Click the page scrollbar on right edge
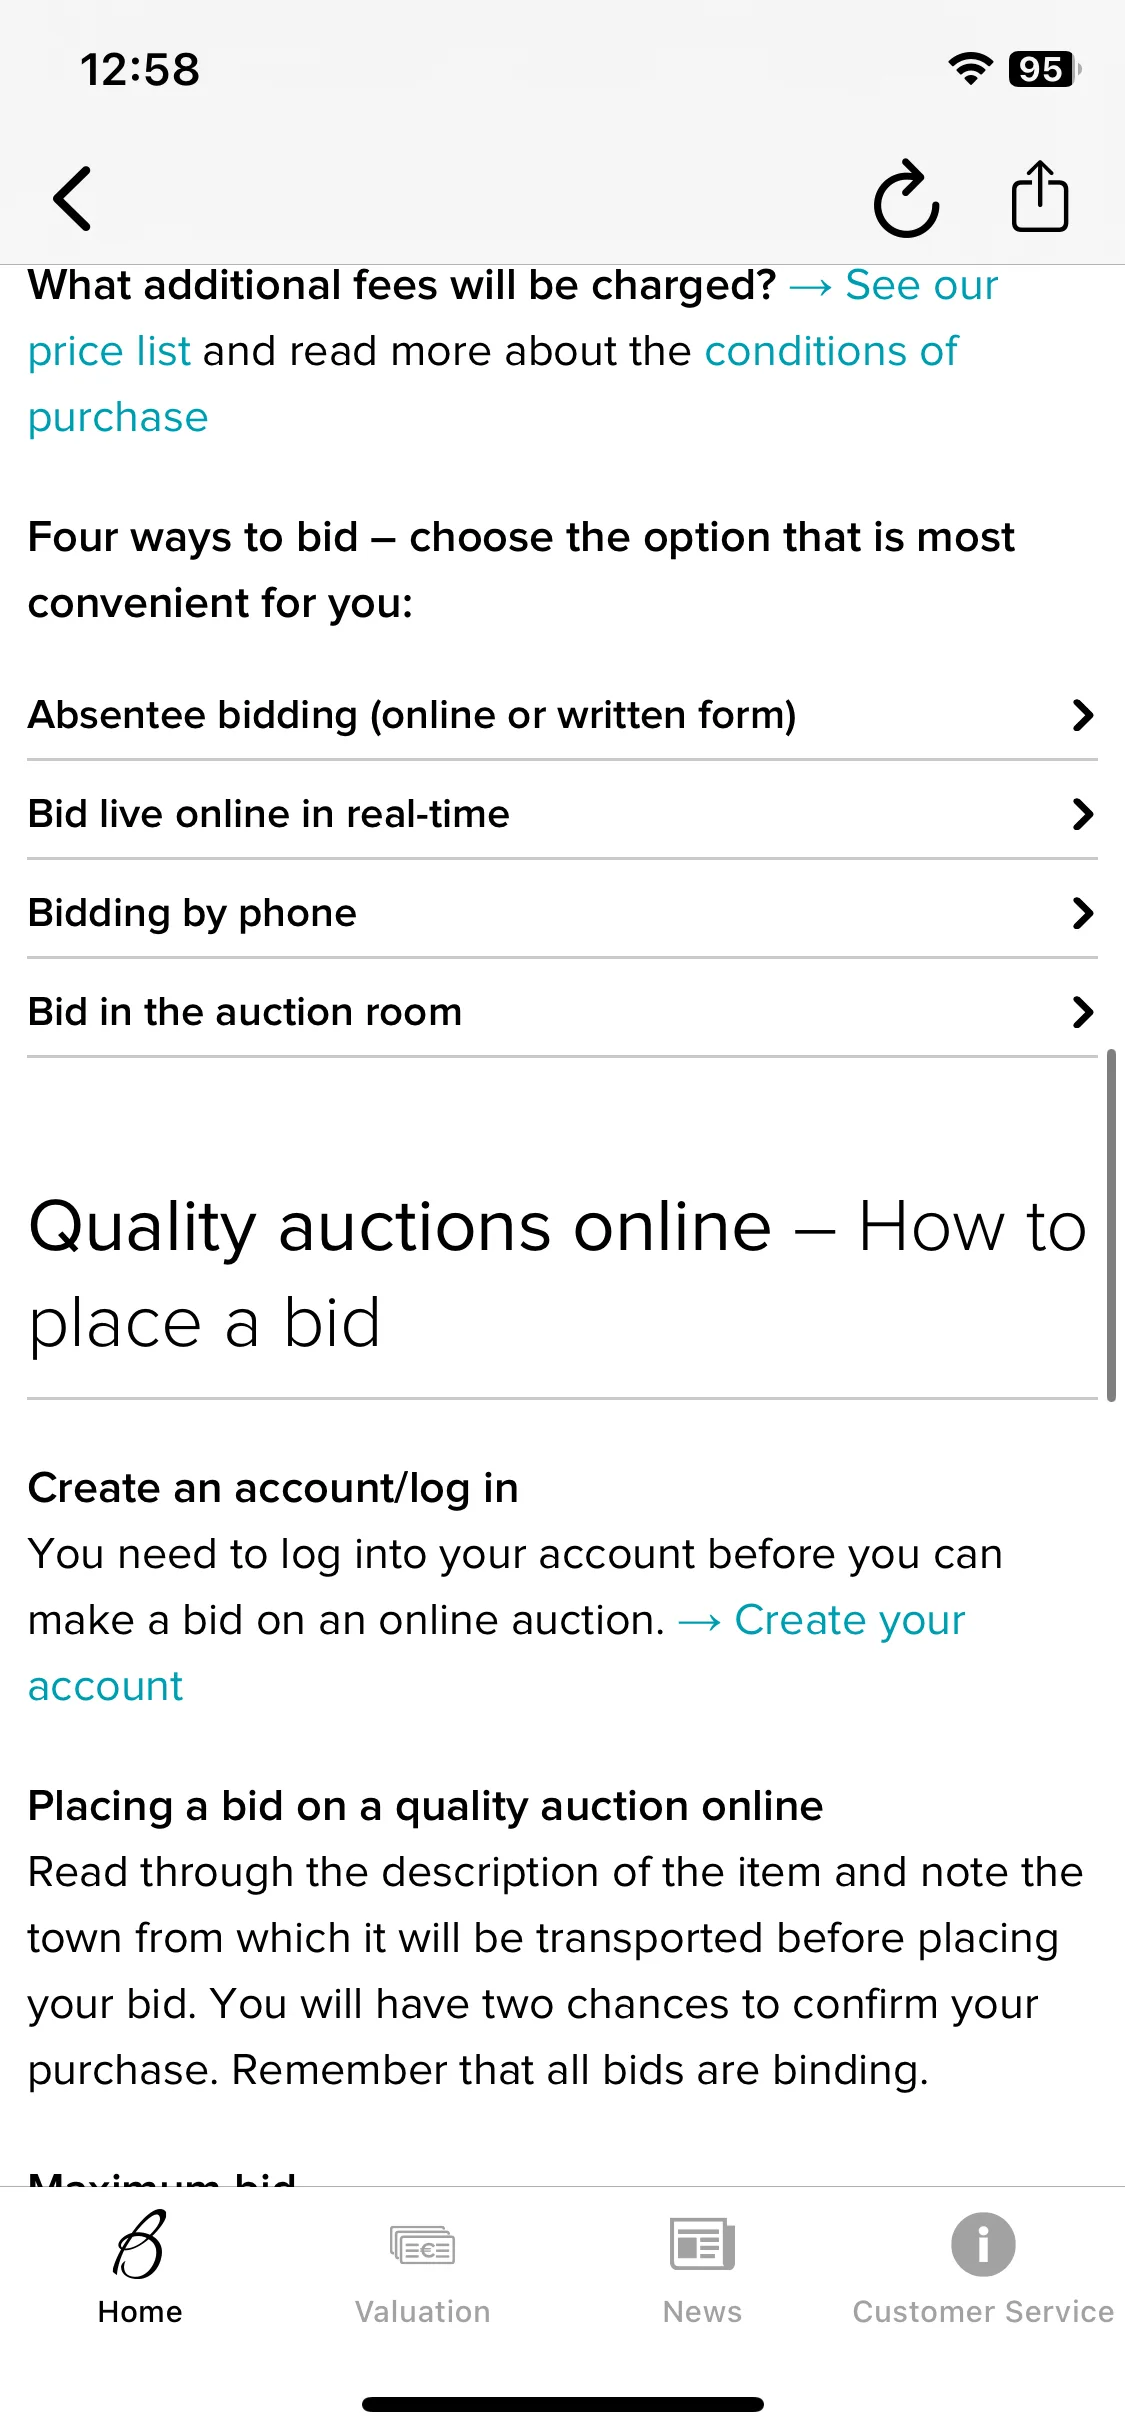Screen dimensions: 1125x2436 click(x=1111, y=1225)
